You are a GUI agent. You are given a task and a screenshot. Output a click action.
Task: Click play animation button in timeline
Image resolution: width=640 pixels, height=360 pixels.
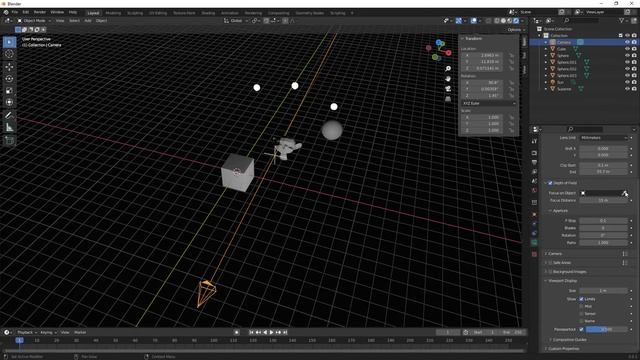pos(271,333)
